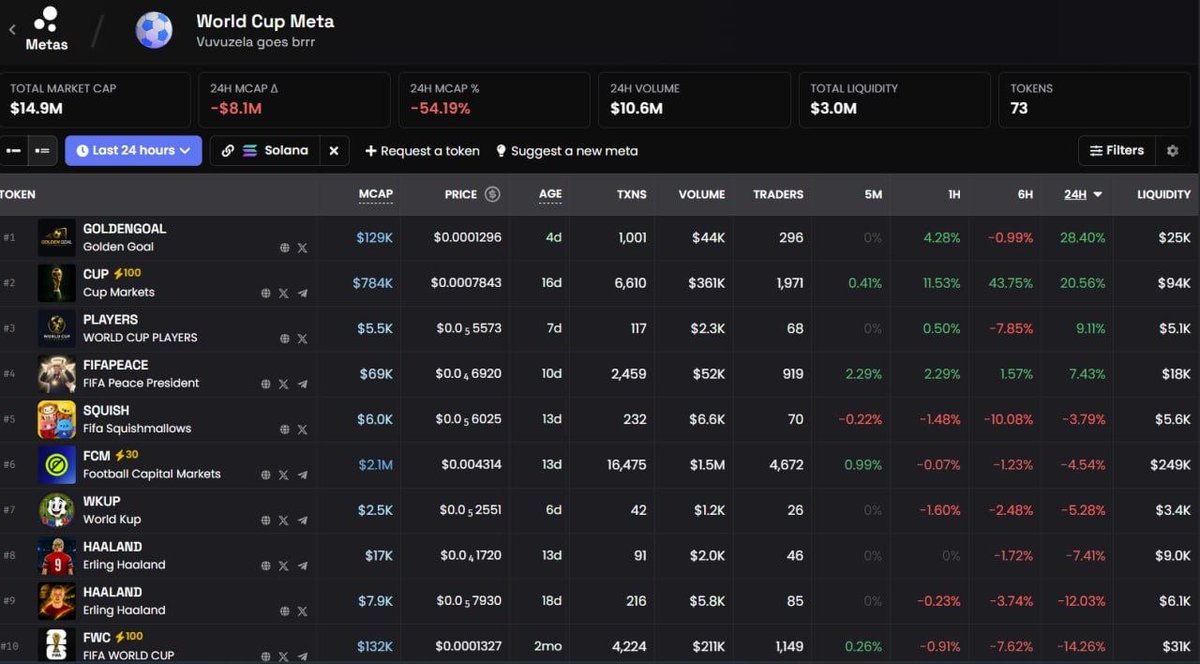This screenshot has width=1200, height=664.
Task: Open the SQUISH token thumbnail
Action: pos(57,420)
